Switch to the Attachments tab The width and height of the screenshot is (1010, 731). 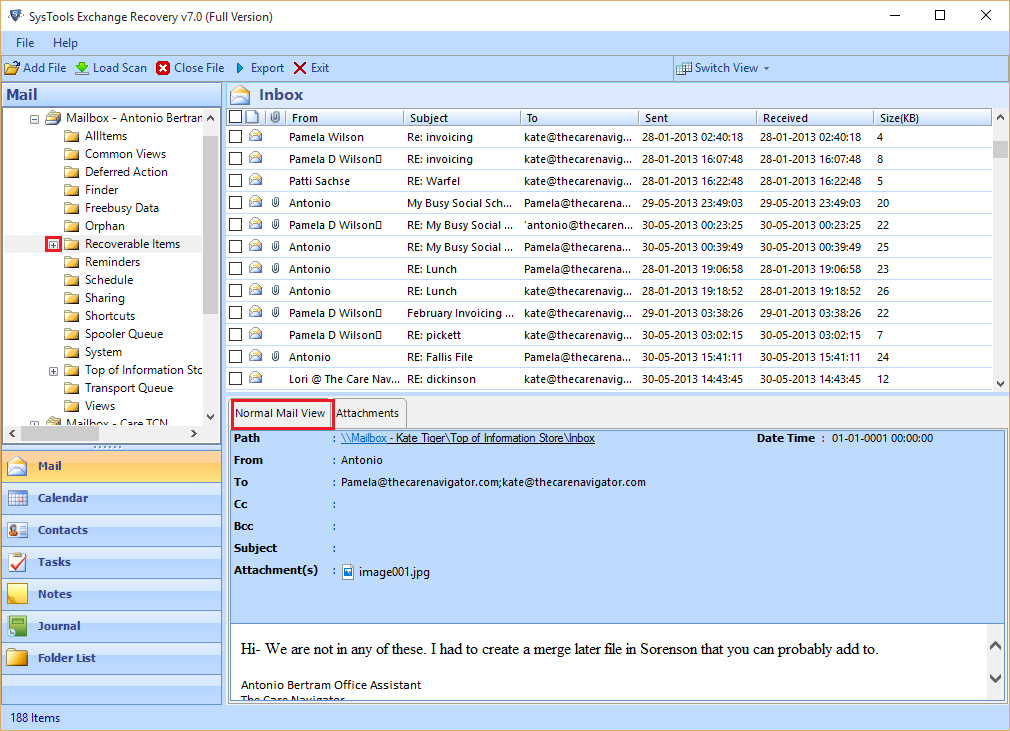pyautogui.click(x=367, y=413)
